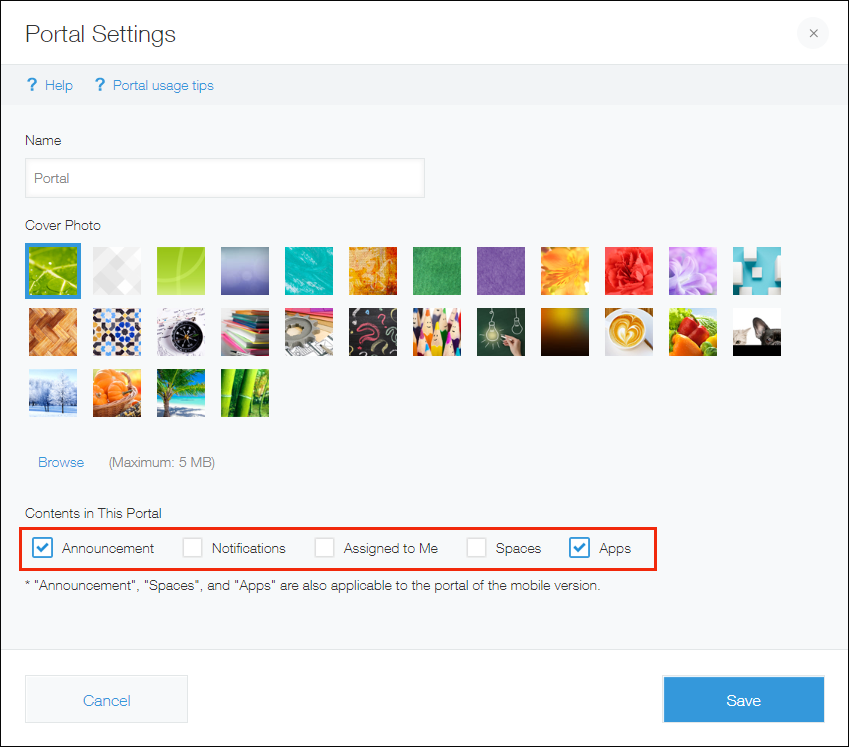Viewport: 849px width, 747px height.
Task: Check the Assigned to Me option
Action: pyautogui.click(x=324, y=547)
